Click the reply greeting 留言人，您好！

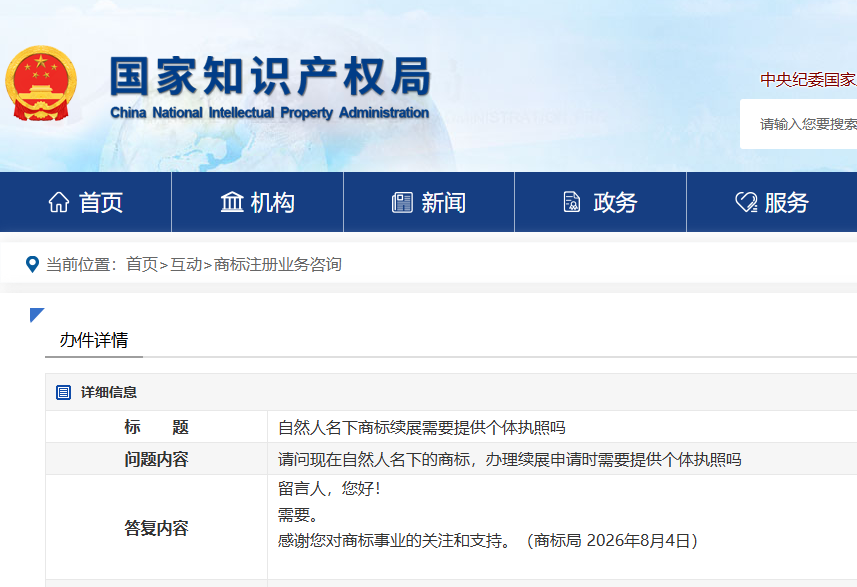coord(329,489)
